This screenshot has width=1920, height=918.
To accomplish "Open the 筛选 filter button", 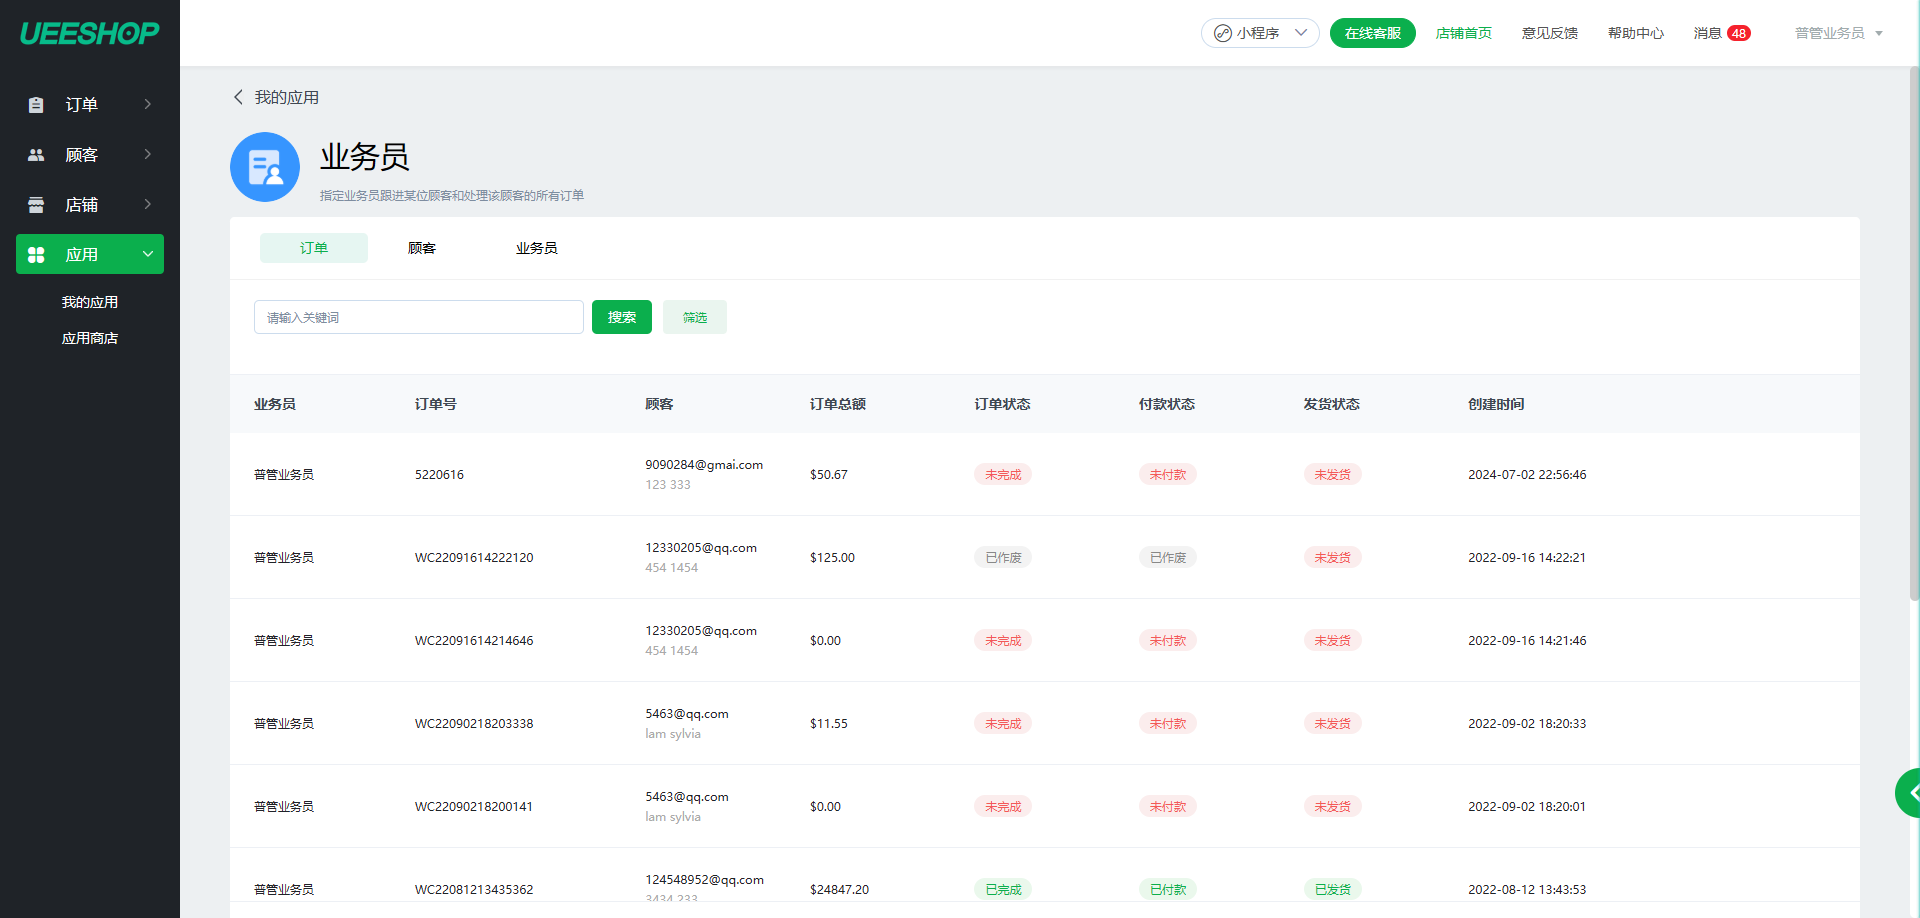I will (x=694, y=317).
